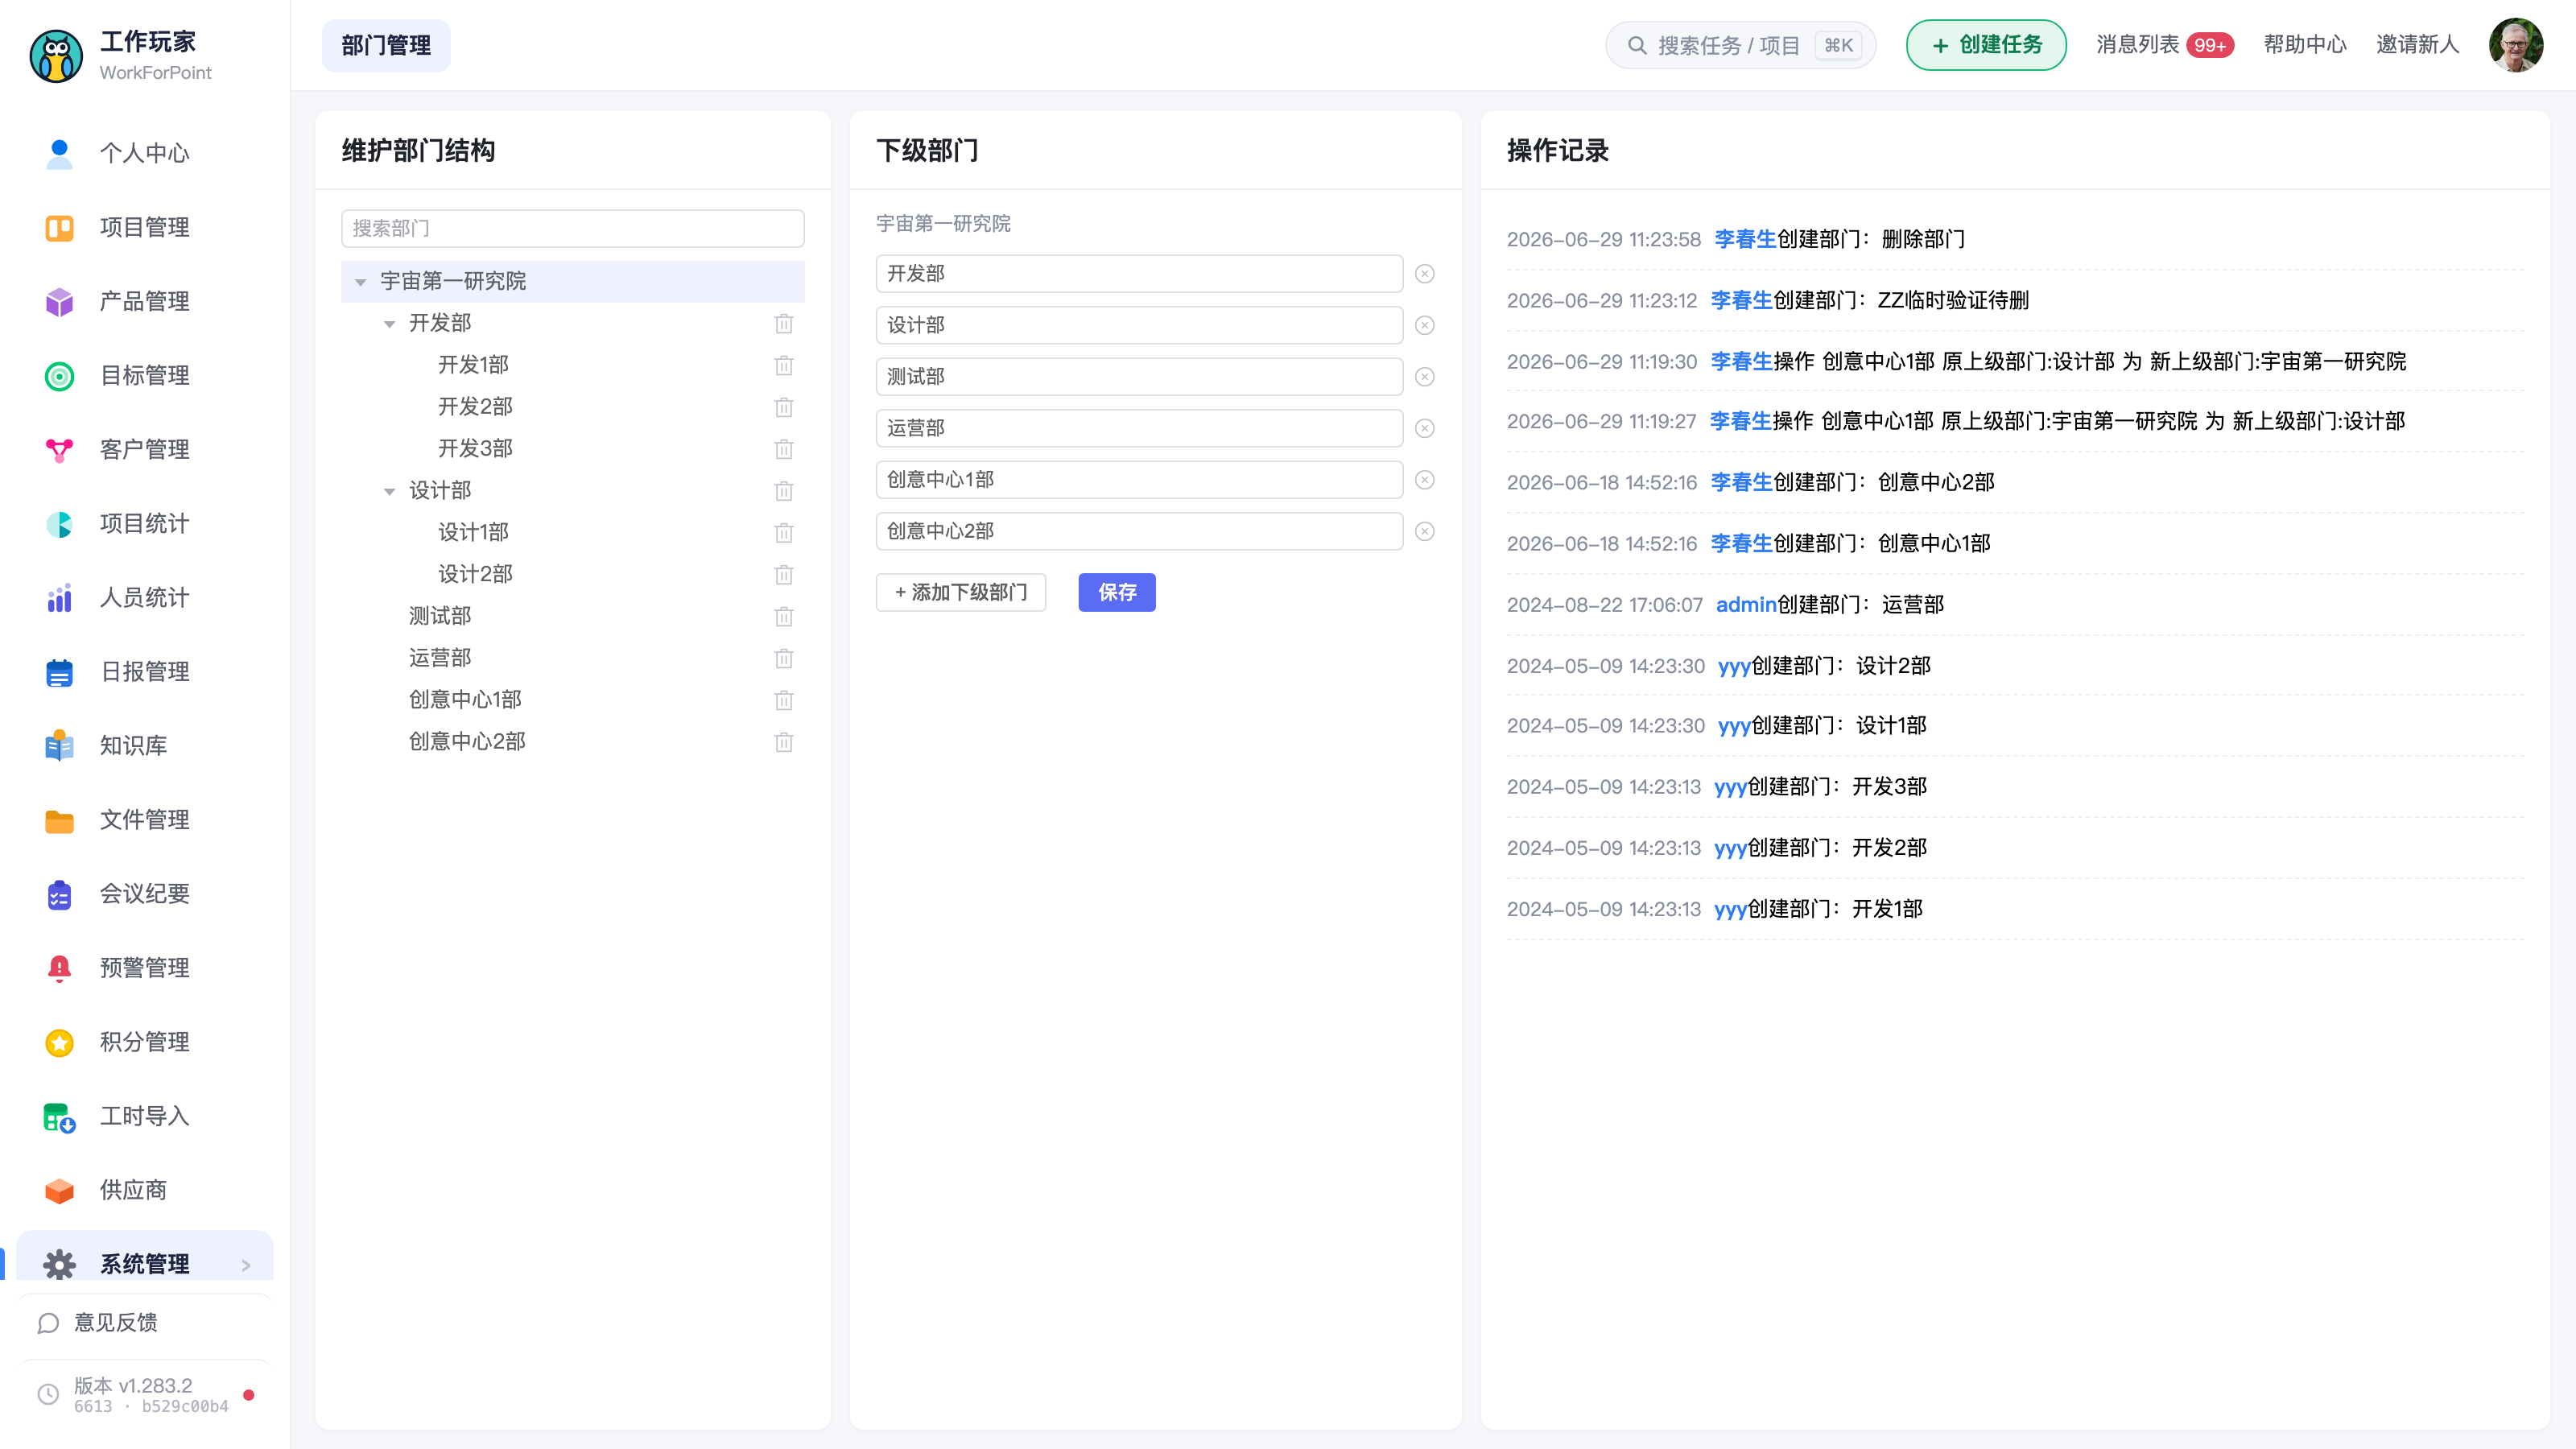Select the 部门管理 tab
This screenshot has width=2576, height=1449.
(386, 45)
